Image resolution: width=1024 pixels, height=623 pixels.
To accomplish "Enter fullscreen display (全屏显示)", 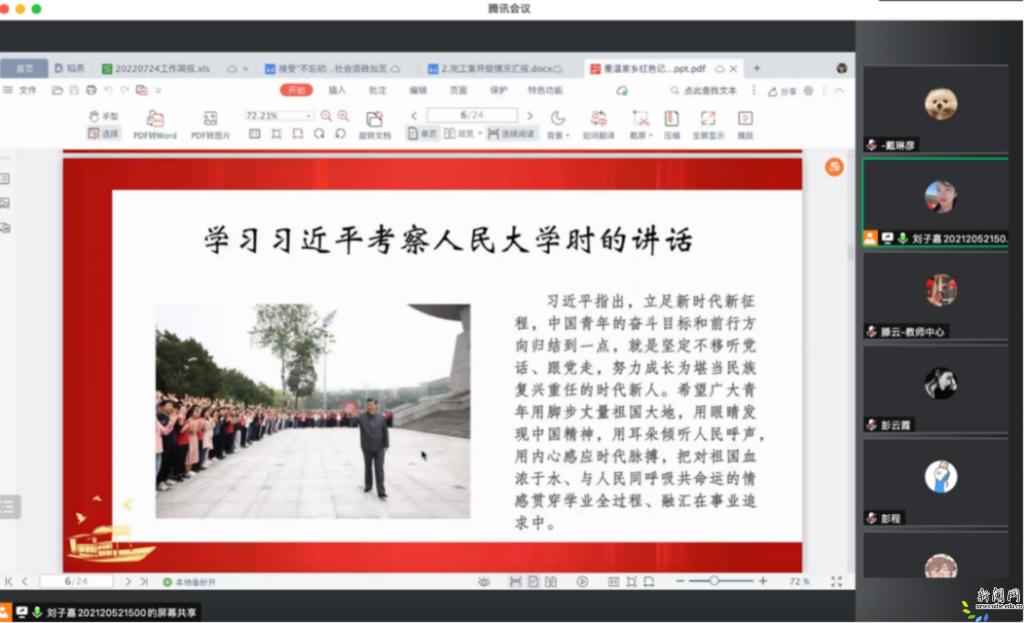I will point(708,125).
